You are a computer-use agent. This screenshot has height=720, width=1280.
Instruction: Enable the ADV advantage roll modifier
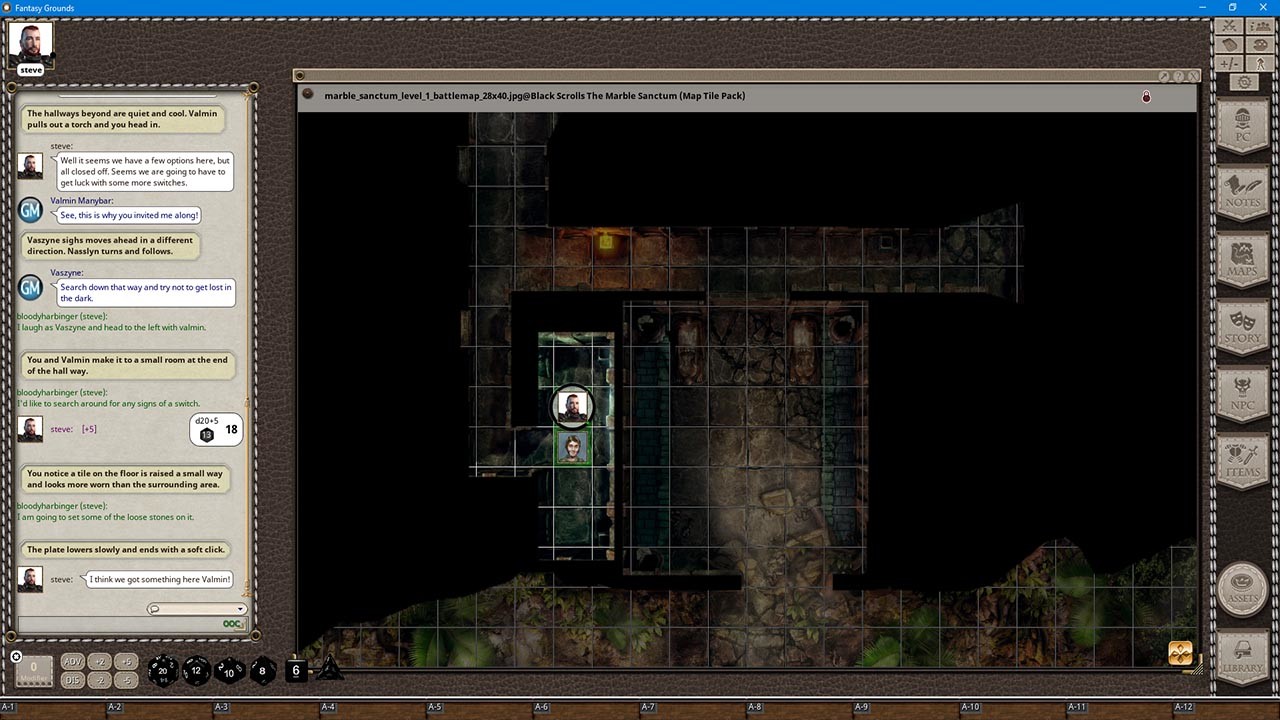[x=71, y=661]
